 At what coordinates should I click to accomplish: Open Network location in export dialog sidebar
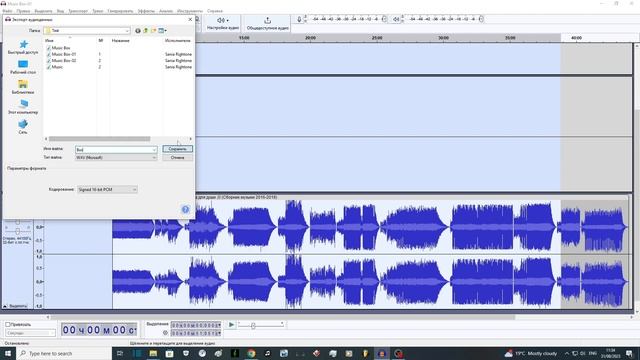23,127
